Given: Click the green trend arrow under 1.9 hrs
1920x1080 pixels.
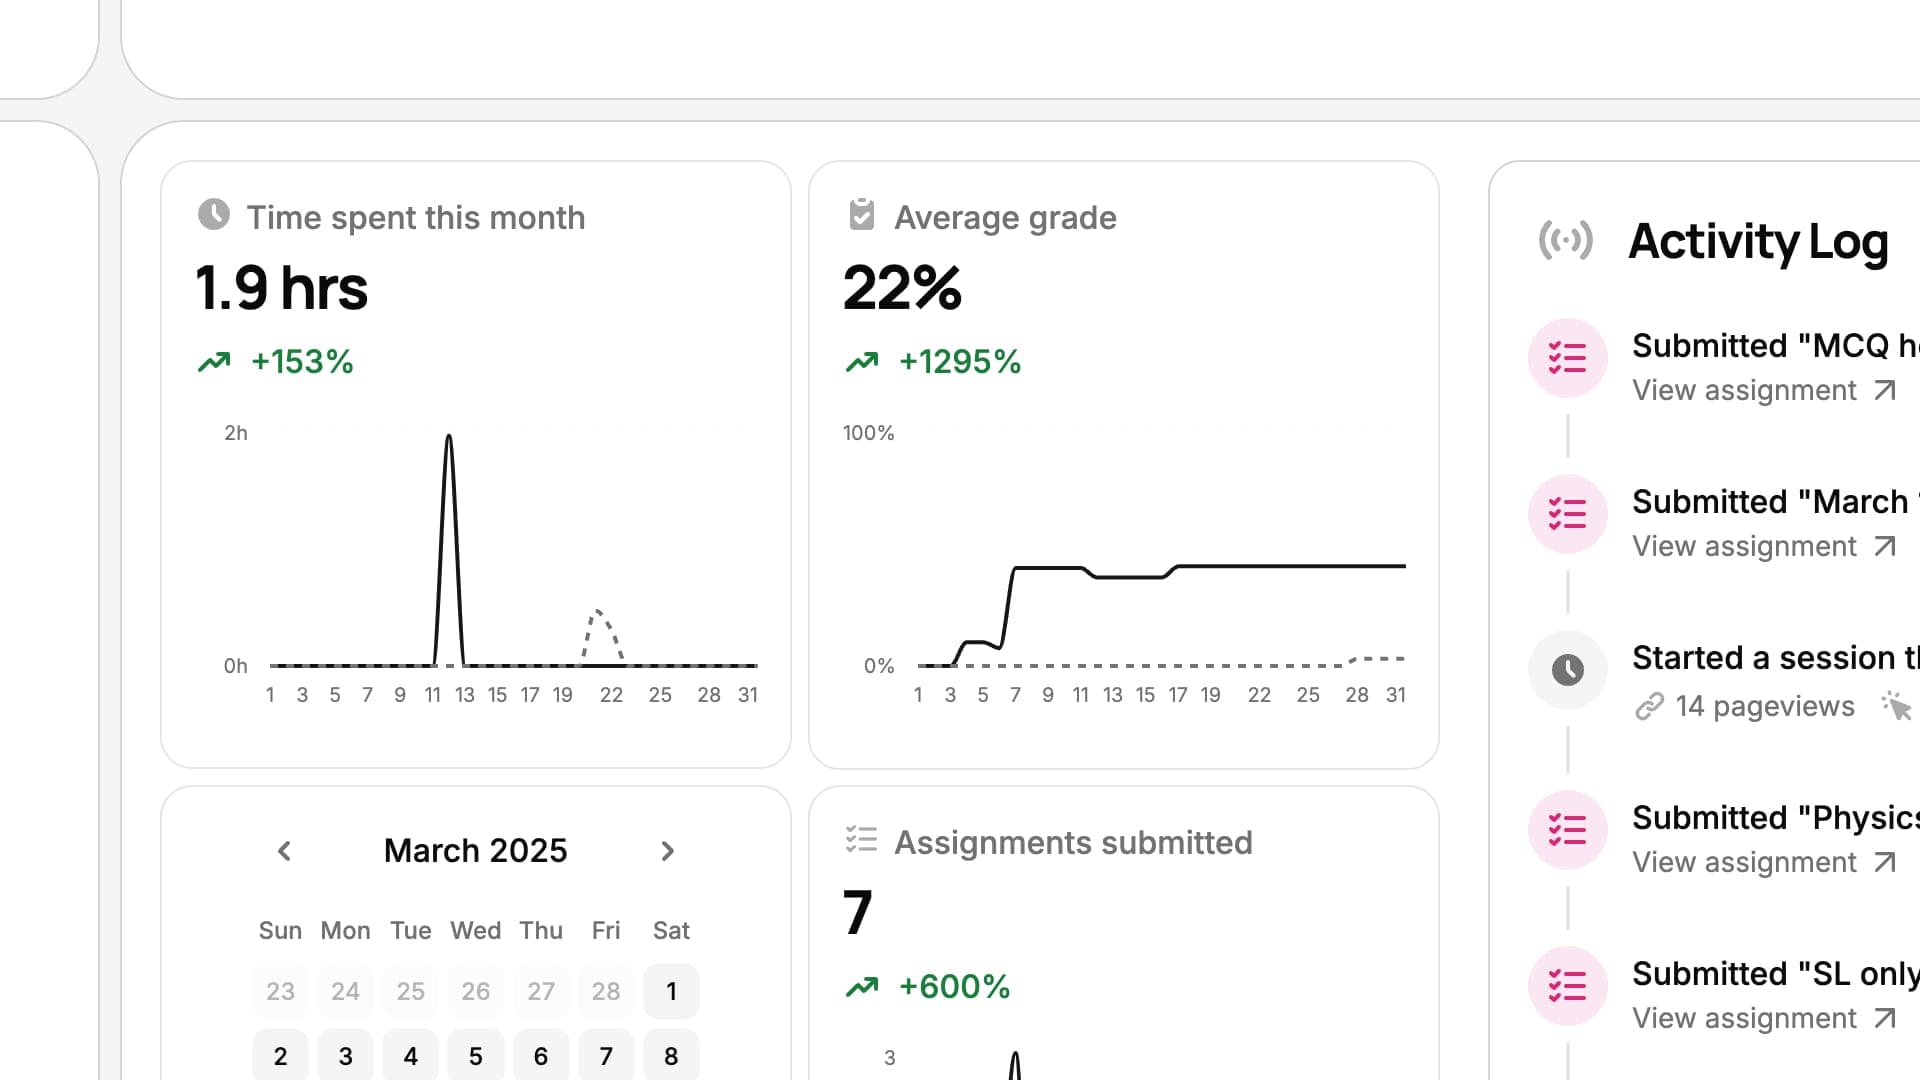Looking at the screenshot, I should pos(212,360).
